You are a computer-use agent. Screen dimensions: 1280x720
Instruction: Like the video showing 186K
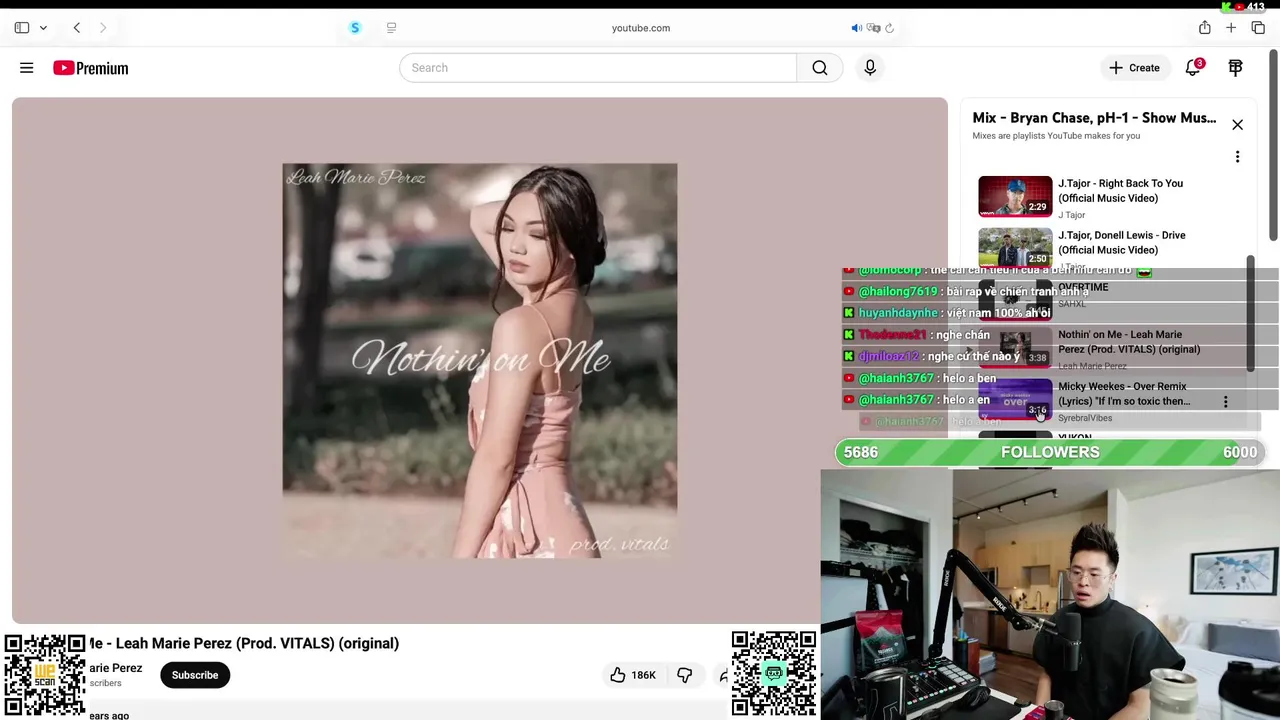(x=633, y=675)
